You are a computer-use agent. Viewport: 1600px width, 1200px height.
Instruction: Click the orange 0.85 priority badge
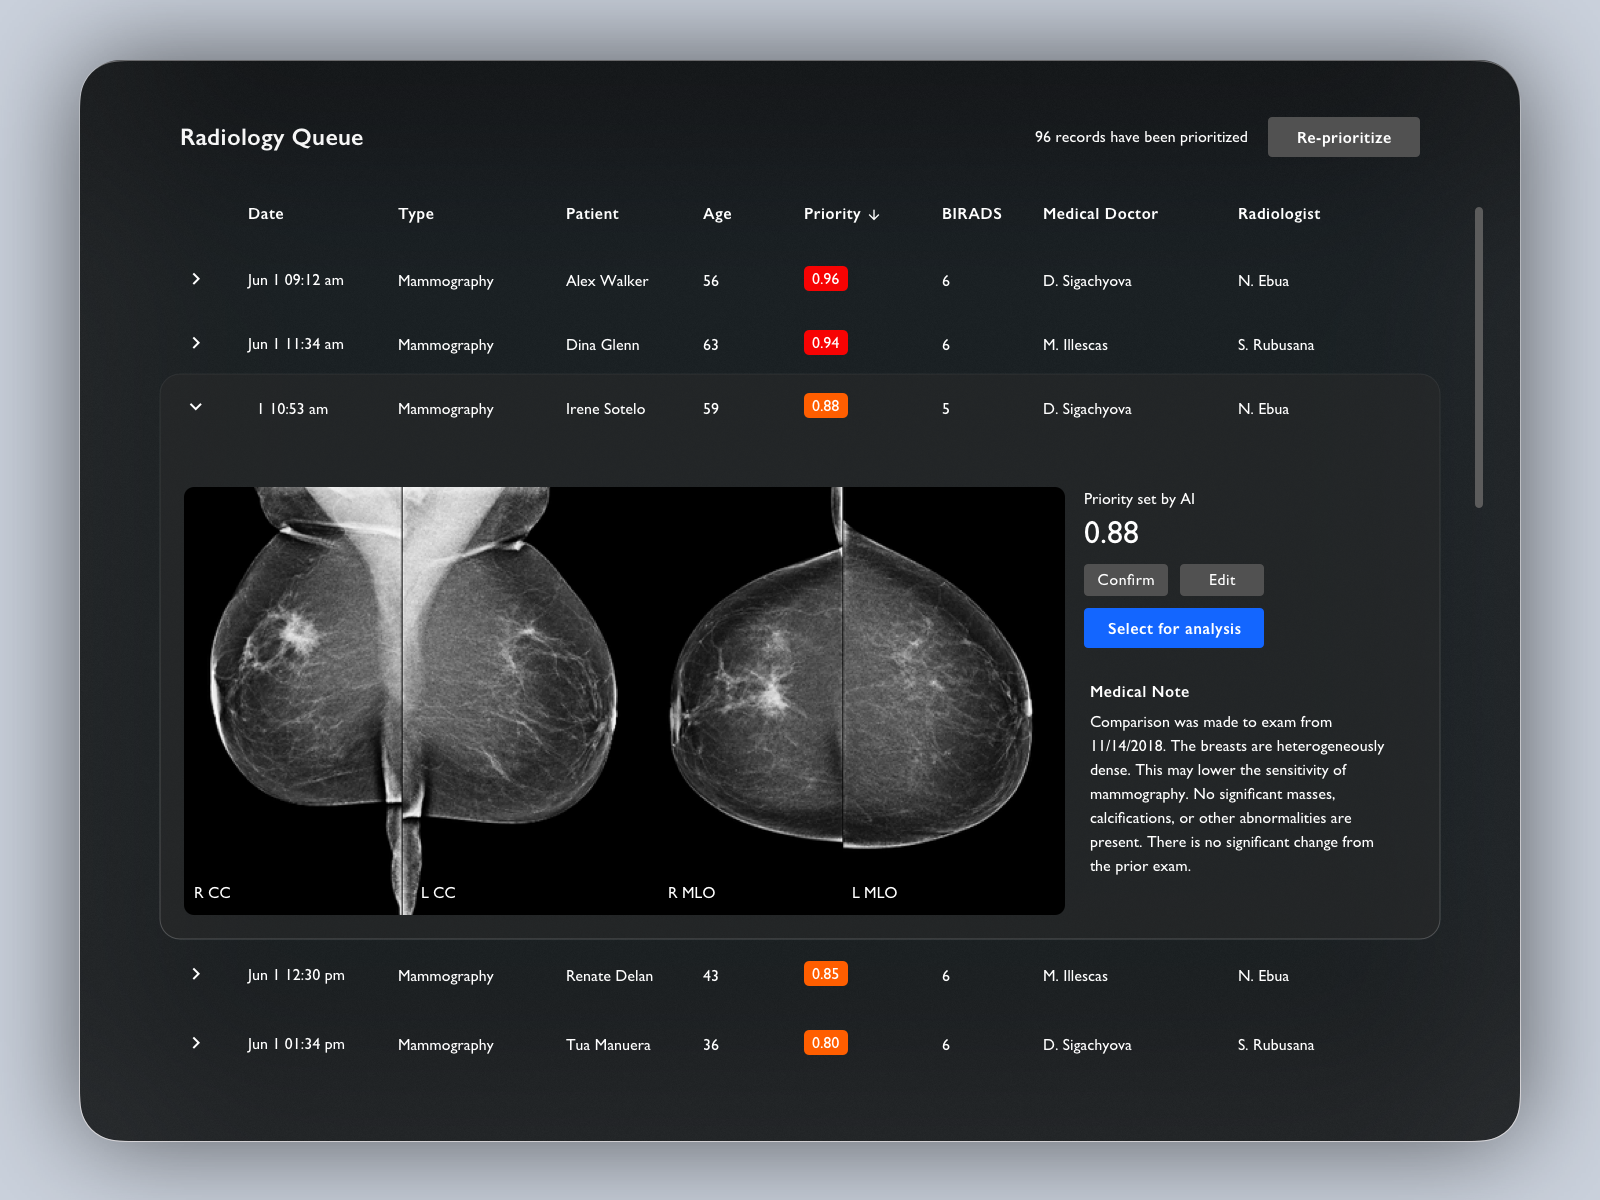point(825,974)
